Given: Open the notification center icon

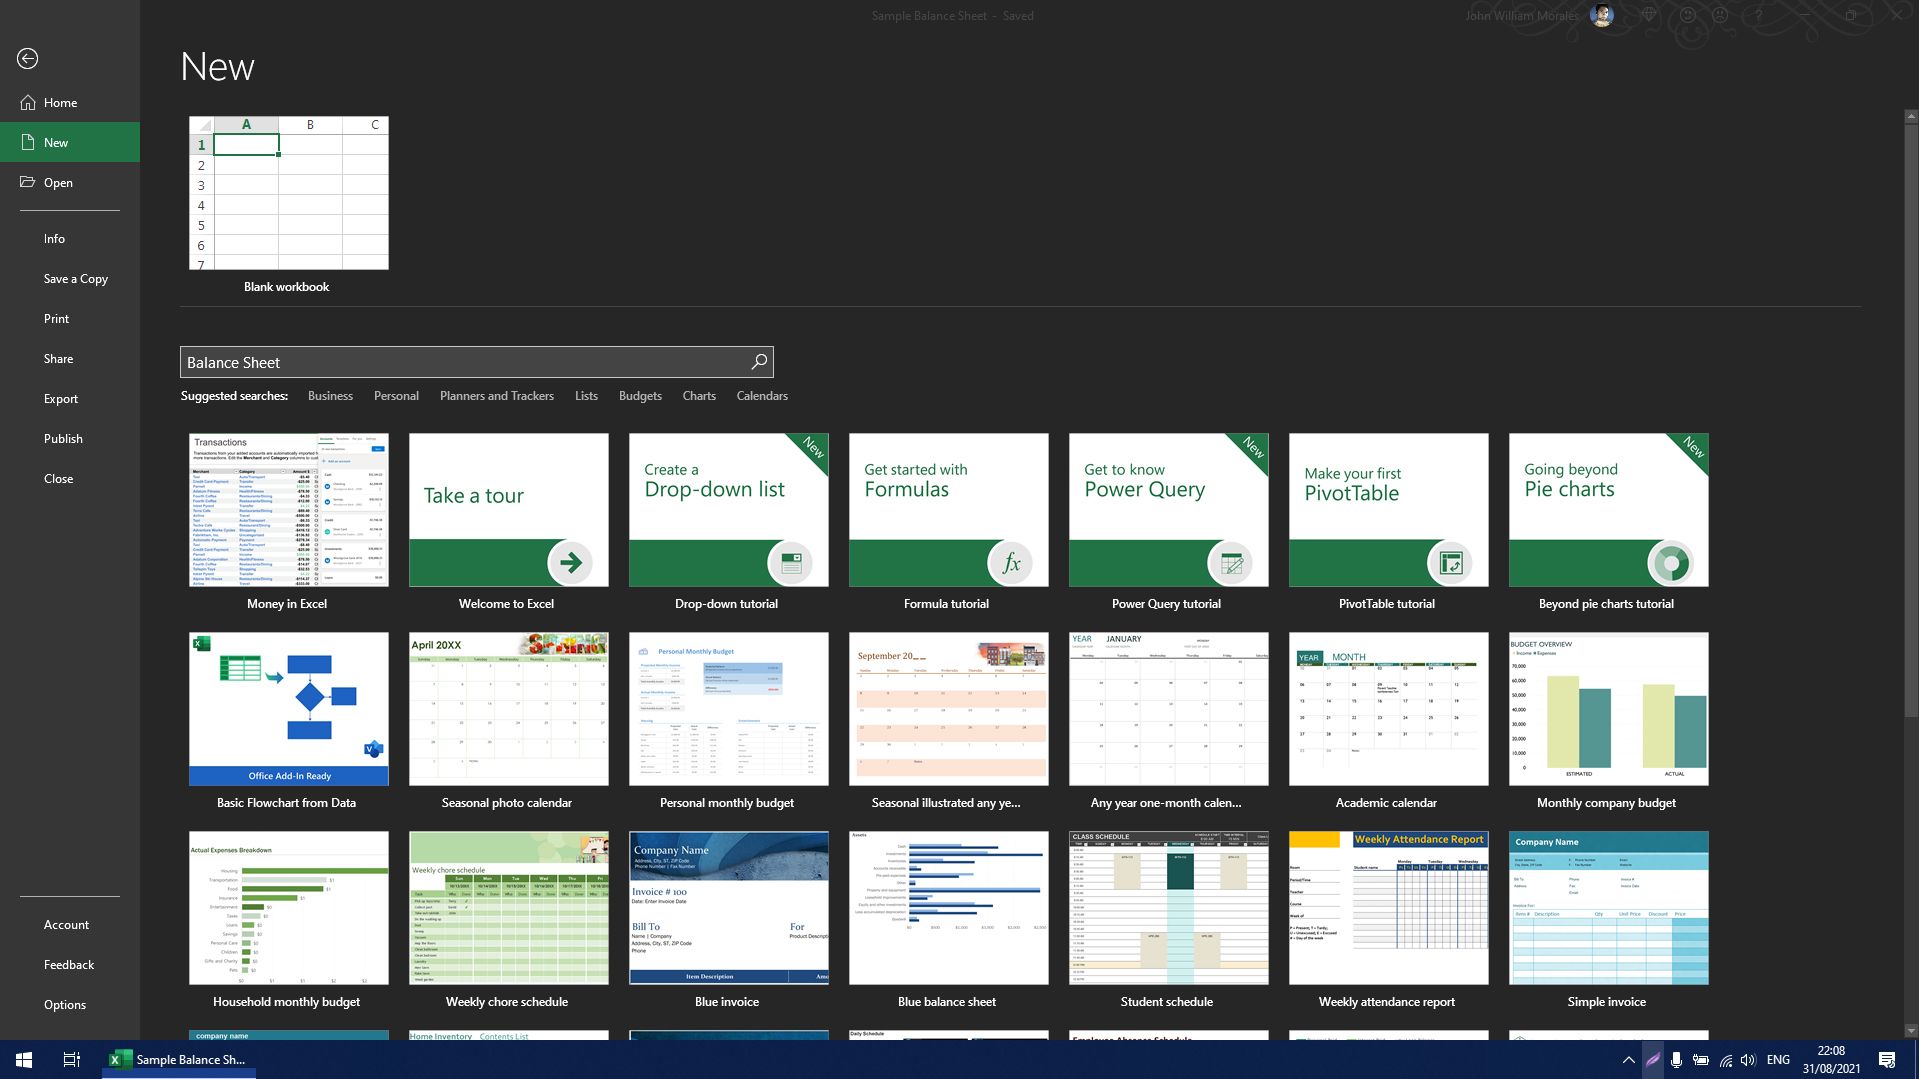Looking at the screenshot, I should click(x=1887, y=1059).
